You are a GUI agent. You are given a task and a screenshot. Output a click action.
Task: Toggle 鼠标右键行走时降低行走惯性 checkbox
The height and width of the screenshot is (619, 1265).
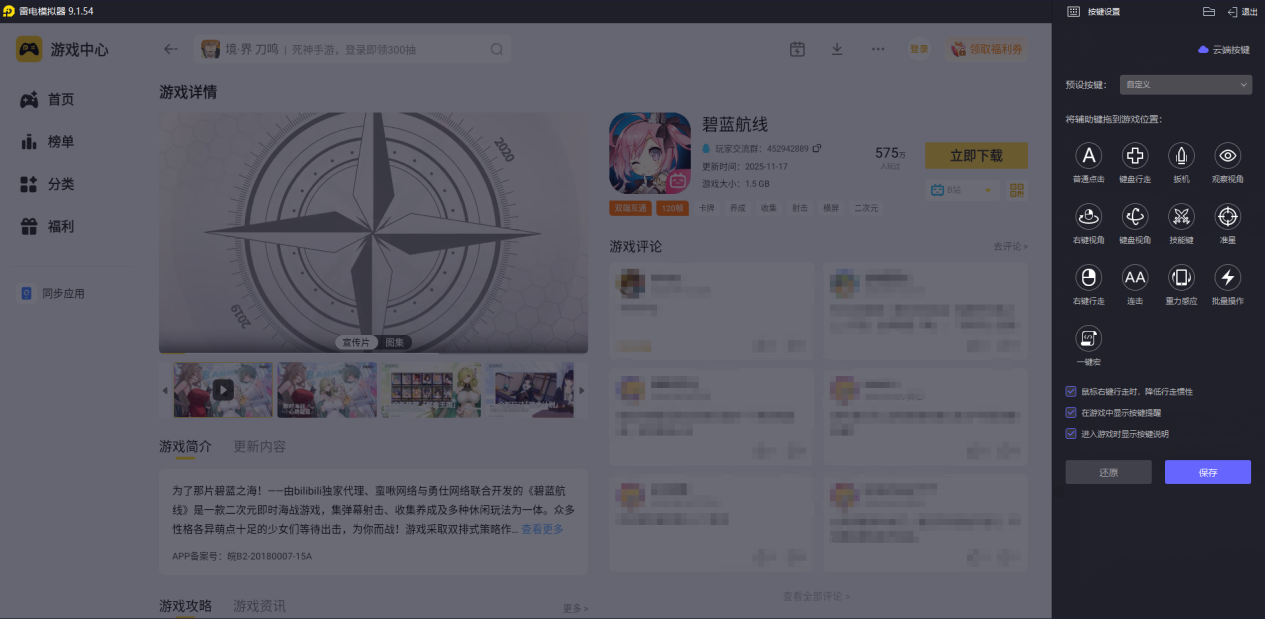click(1070, 391)
